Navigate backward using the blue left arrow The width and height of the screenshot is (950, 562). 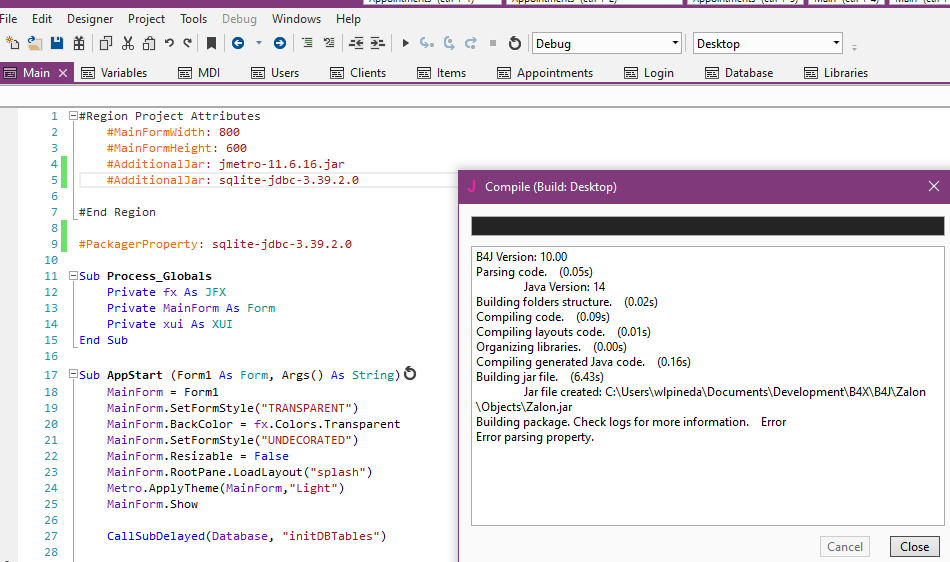coord(238,43)
